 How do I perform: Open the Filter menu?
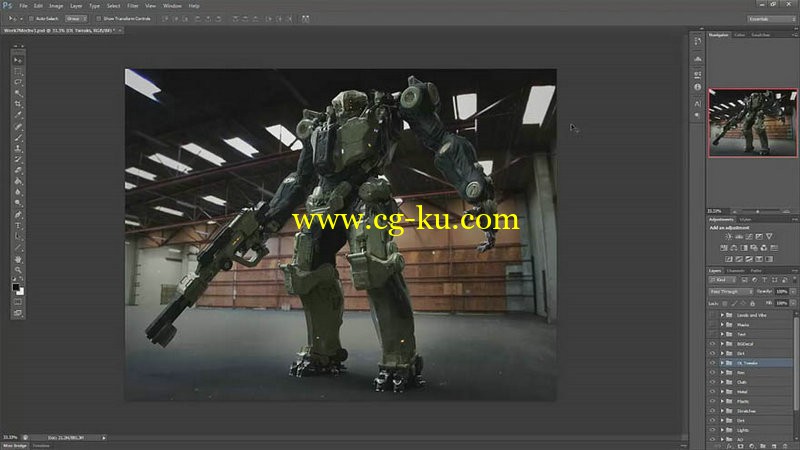(133, 6)
